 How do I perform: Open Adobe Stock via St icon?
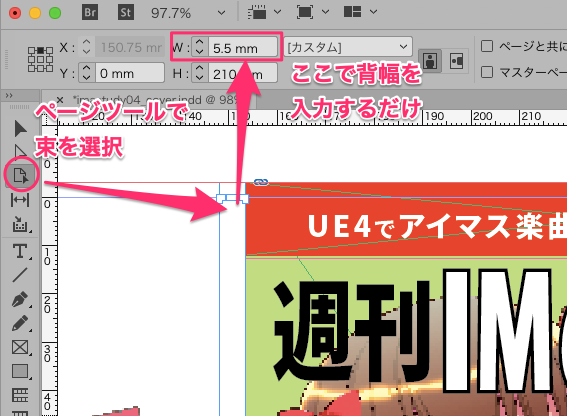point(125,13)
